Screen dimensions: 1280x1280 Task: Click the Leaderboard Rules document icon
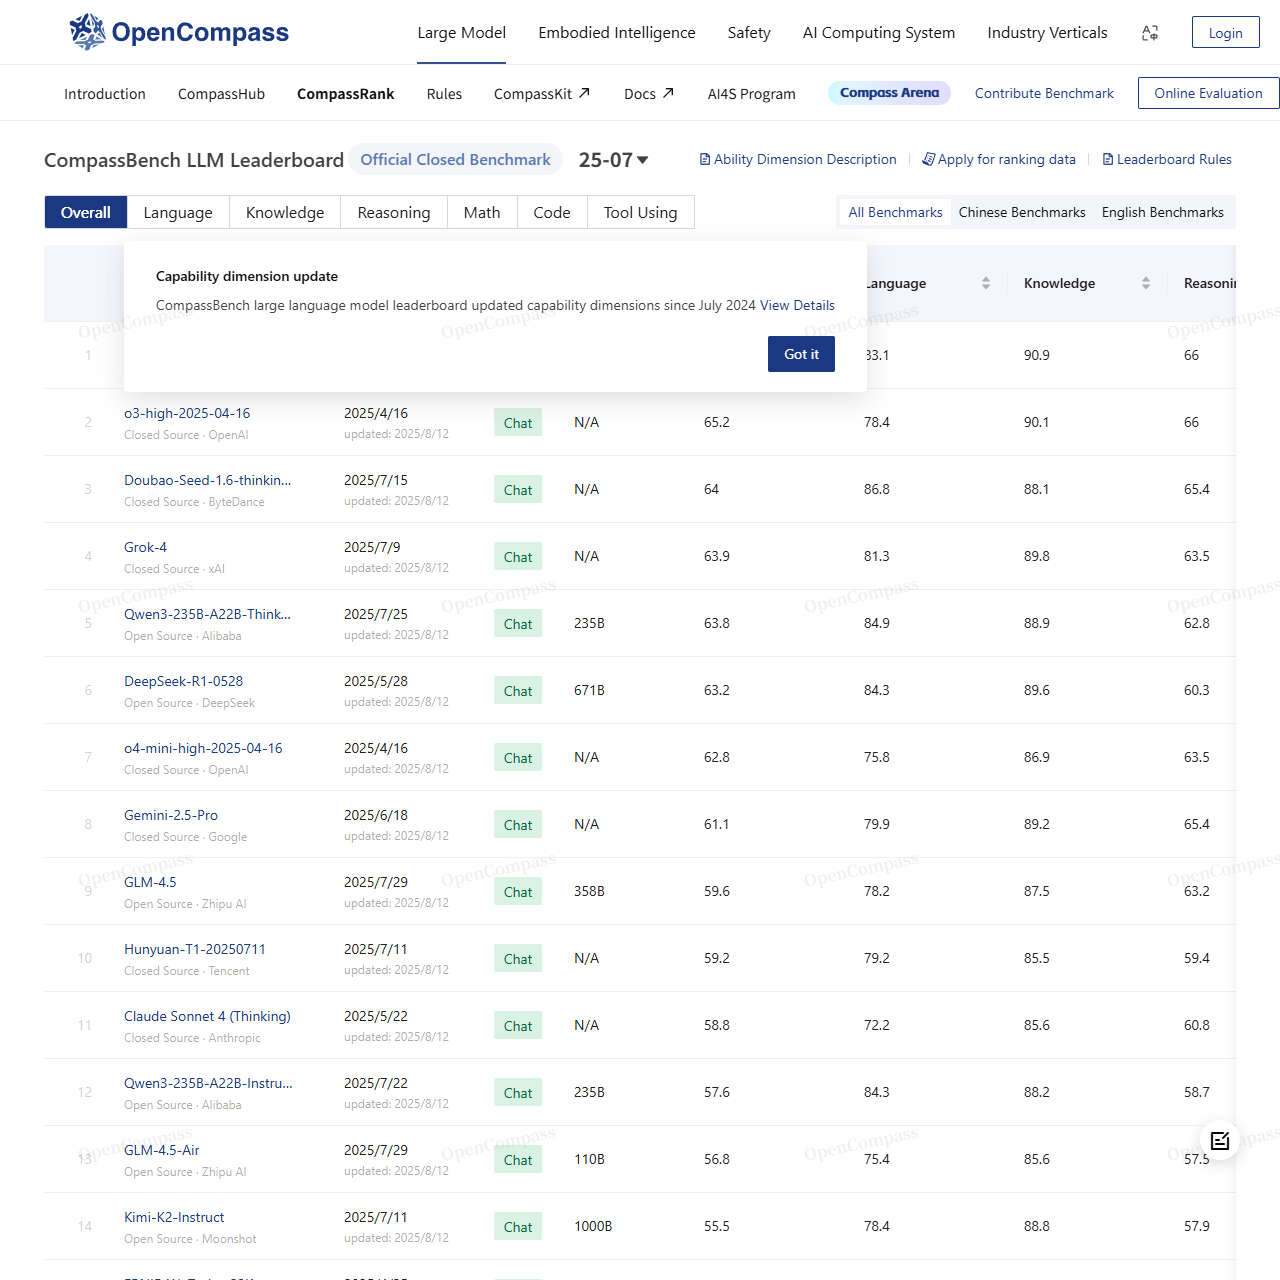[x=1107, y=159]
